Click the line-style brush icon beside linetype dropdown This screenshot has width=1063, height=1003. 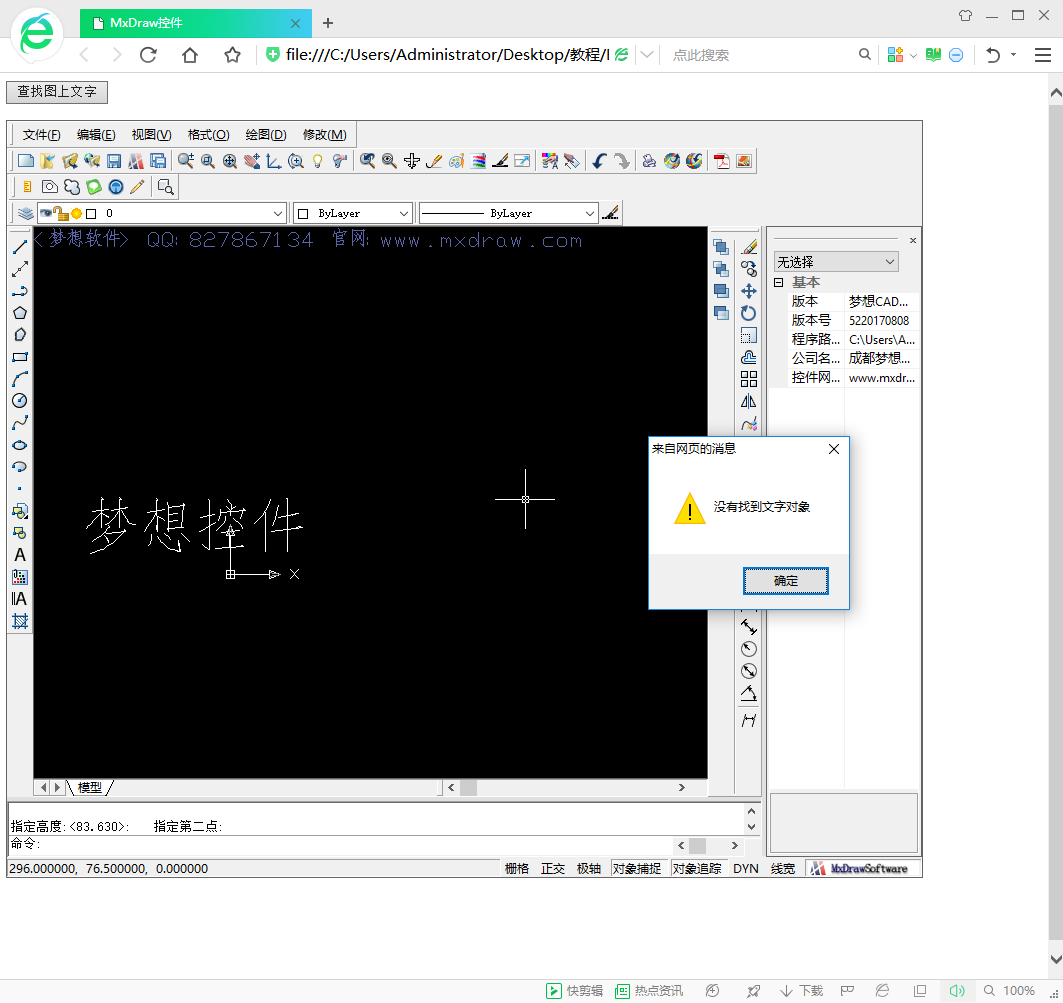(x=610, y=213)
